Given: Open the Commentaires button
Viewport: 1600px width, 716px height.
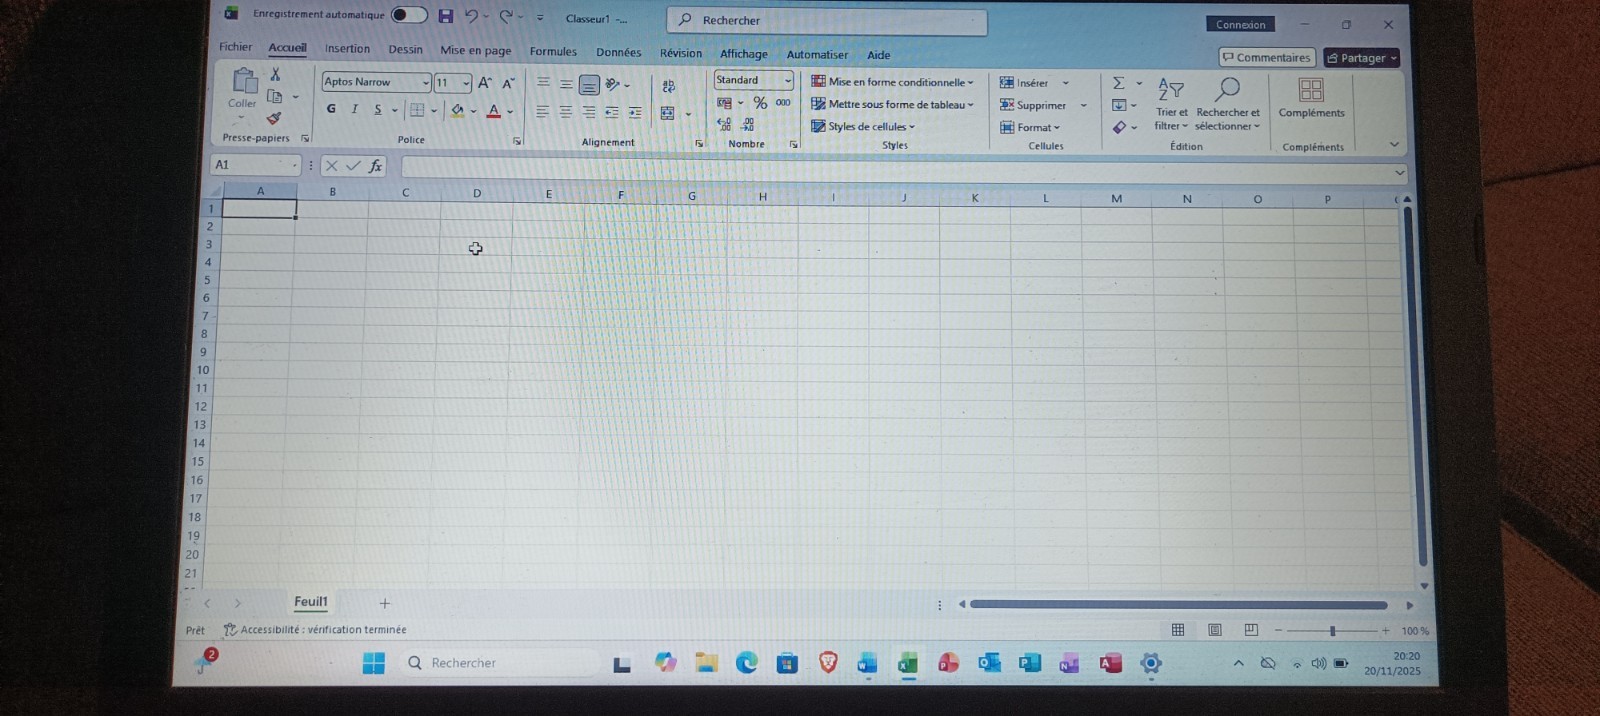Looking at the screenshot, I should (1266, 58).
